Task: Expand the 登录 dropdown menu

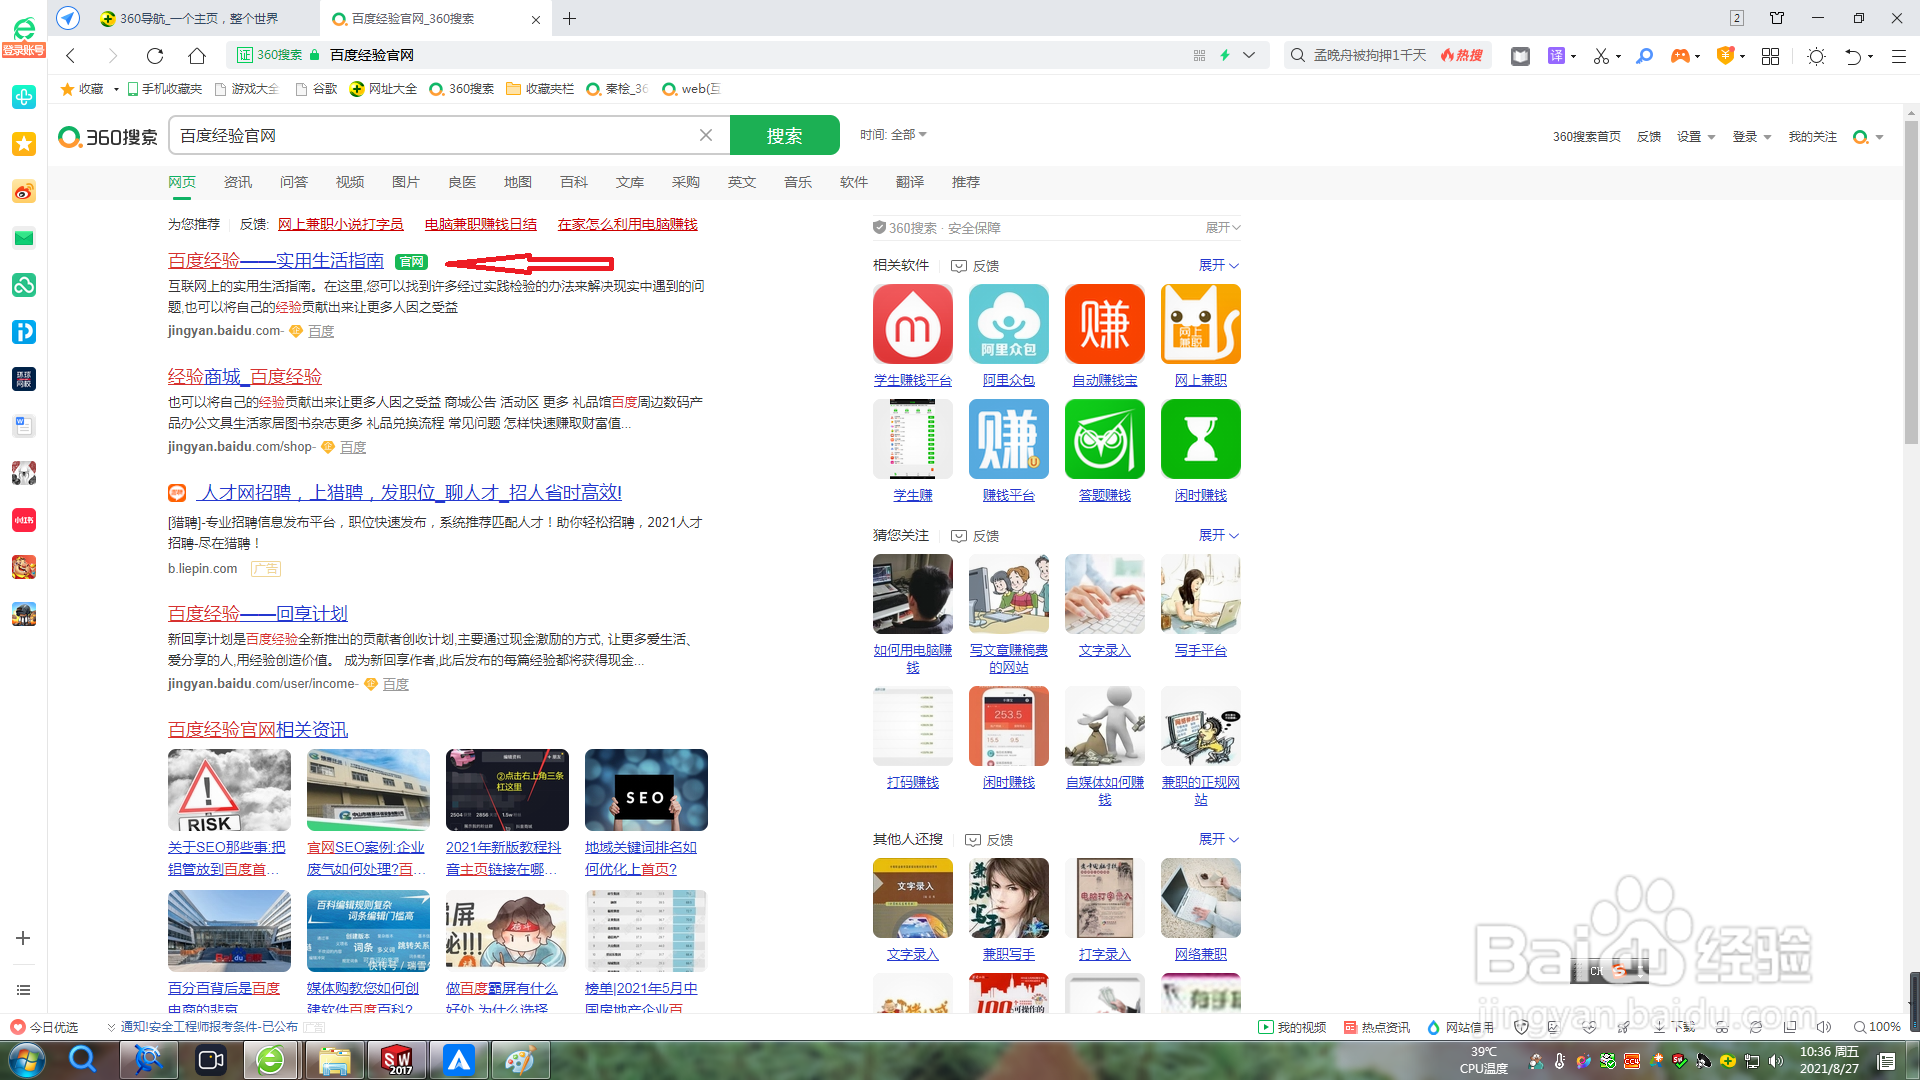Action: (1751, 137)
